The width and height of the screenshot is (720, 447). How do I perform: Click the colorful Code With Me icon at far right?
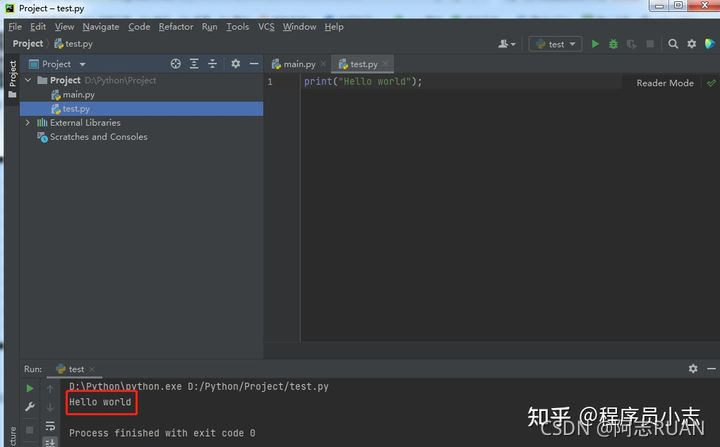coord(710,44)
